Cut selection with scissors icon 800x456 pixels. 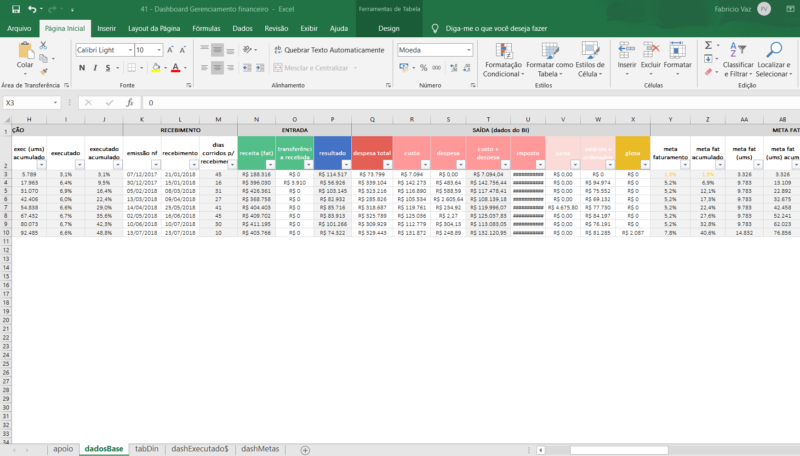(x=43, y=45)
